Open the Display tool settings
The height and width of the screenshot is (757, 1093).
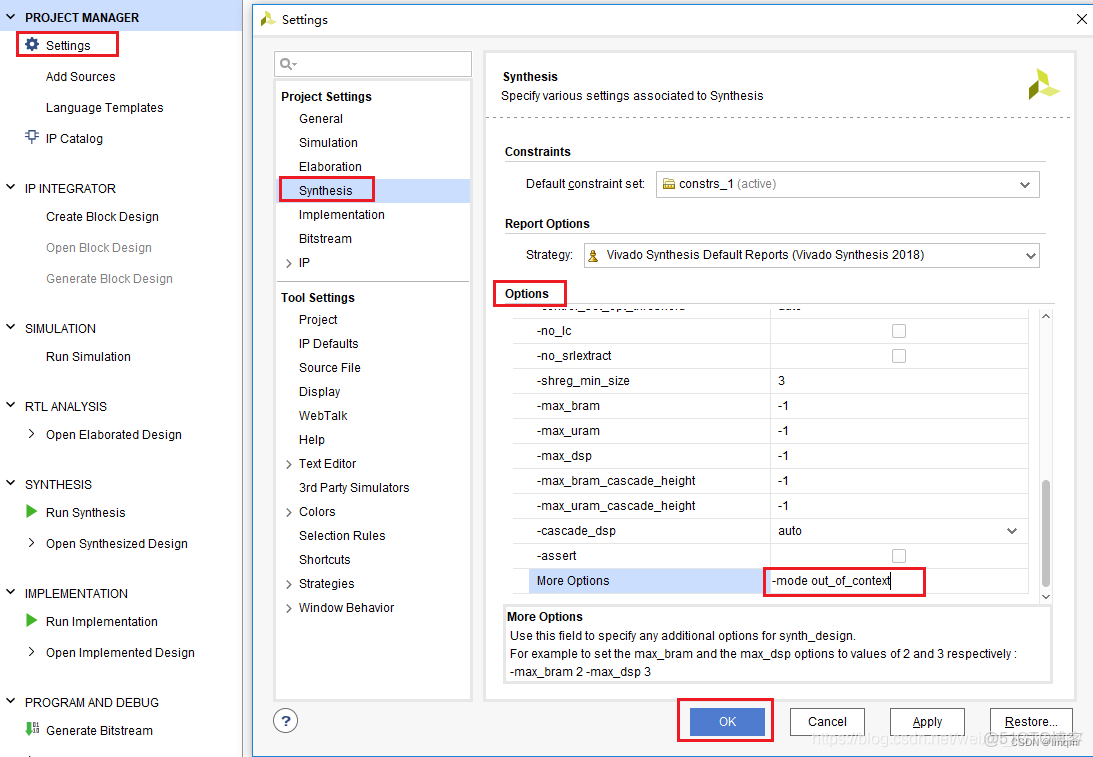(319, 392)
